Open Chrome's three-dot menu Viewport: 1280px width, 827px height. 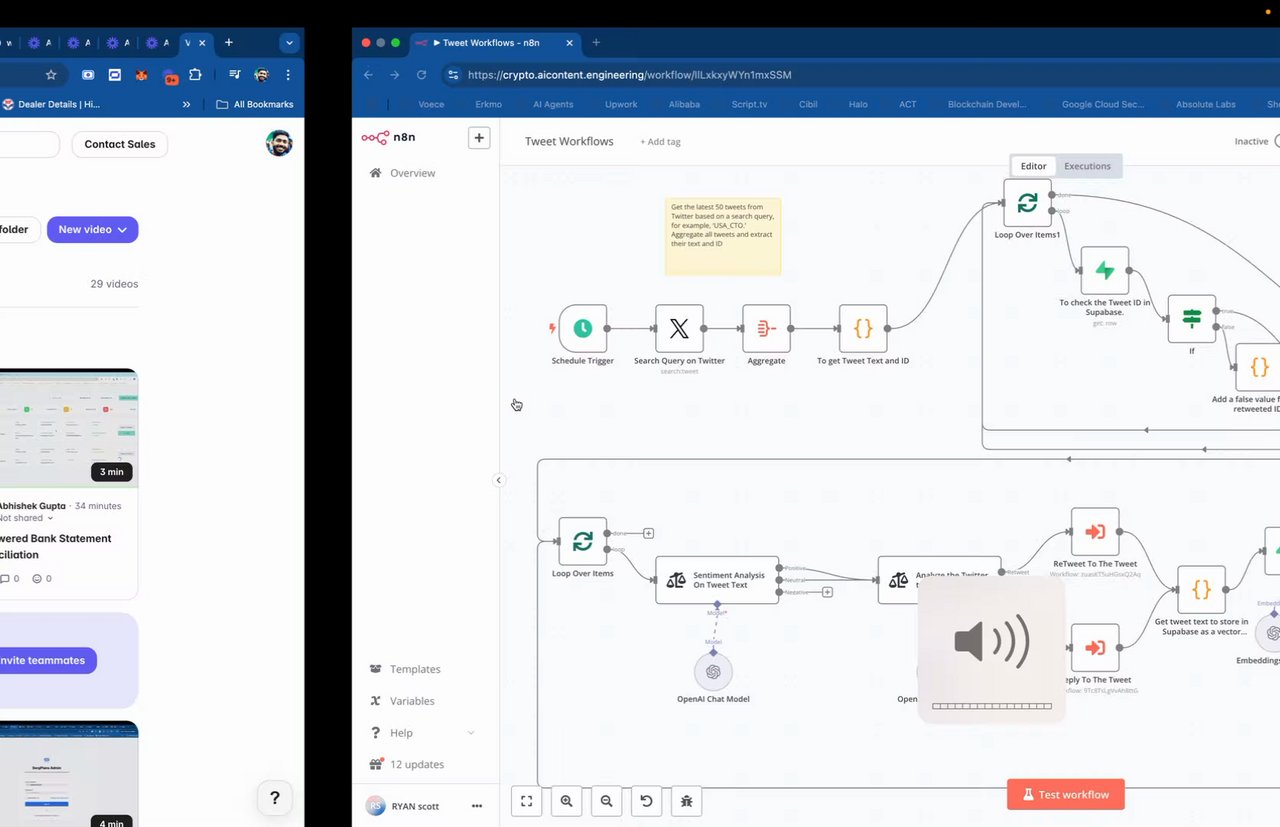[288, 74]
